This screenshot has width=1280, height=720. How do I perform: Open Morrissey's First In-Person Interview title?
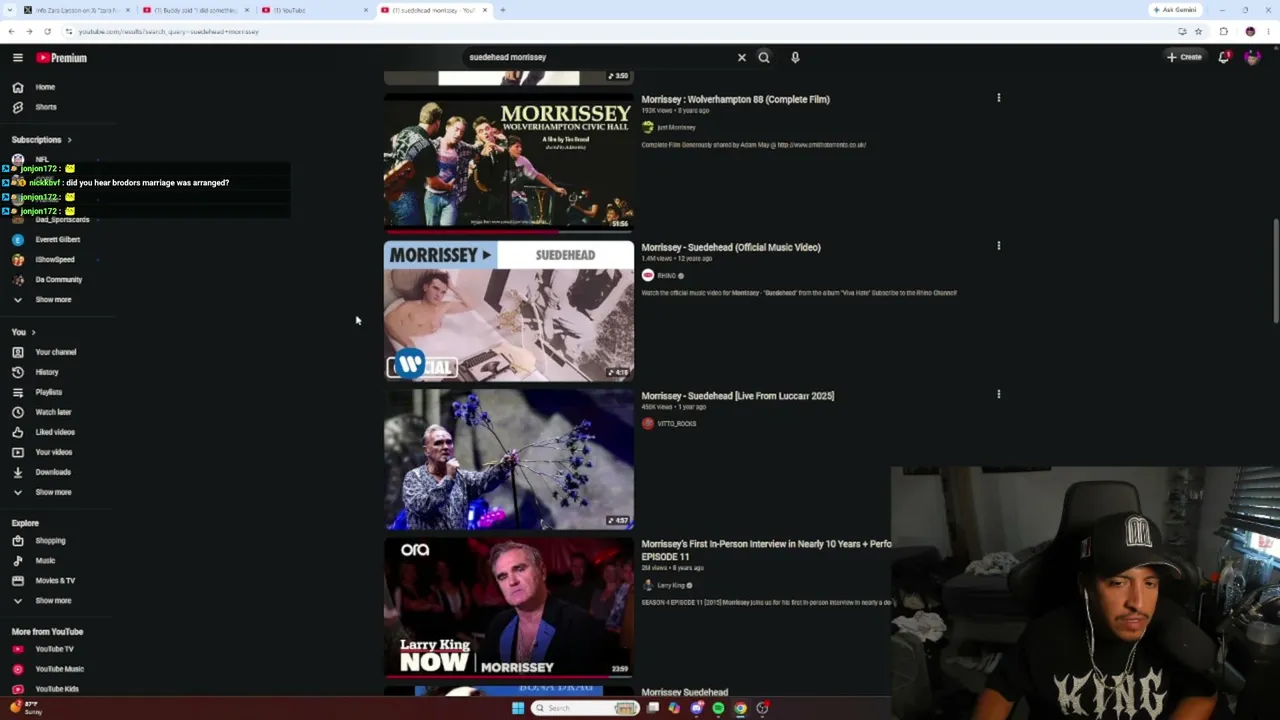(x=766, y=550)
